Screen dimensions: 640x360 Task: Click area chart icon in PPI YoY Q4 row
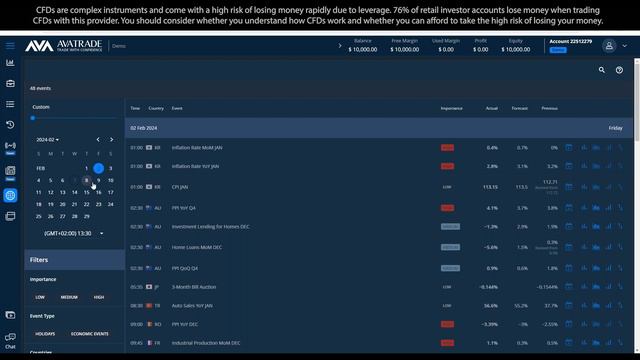[596, 208]
